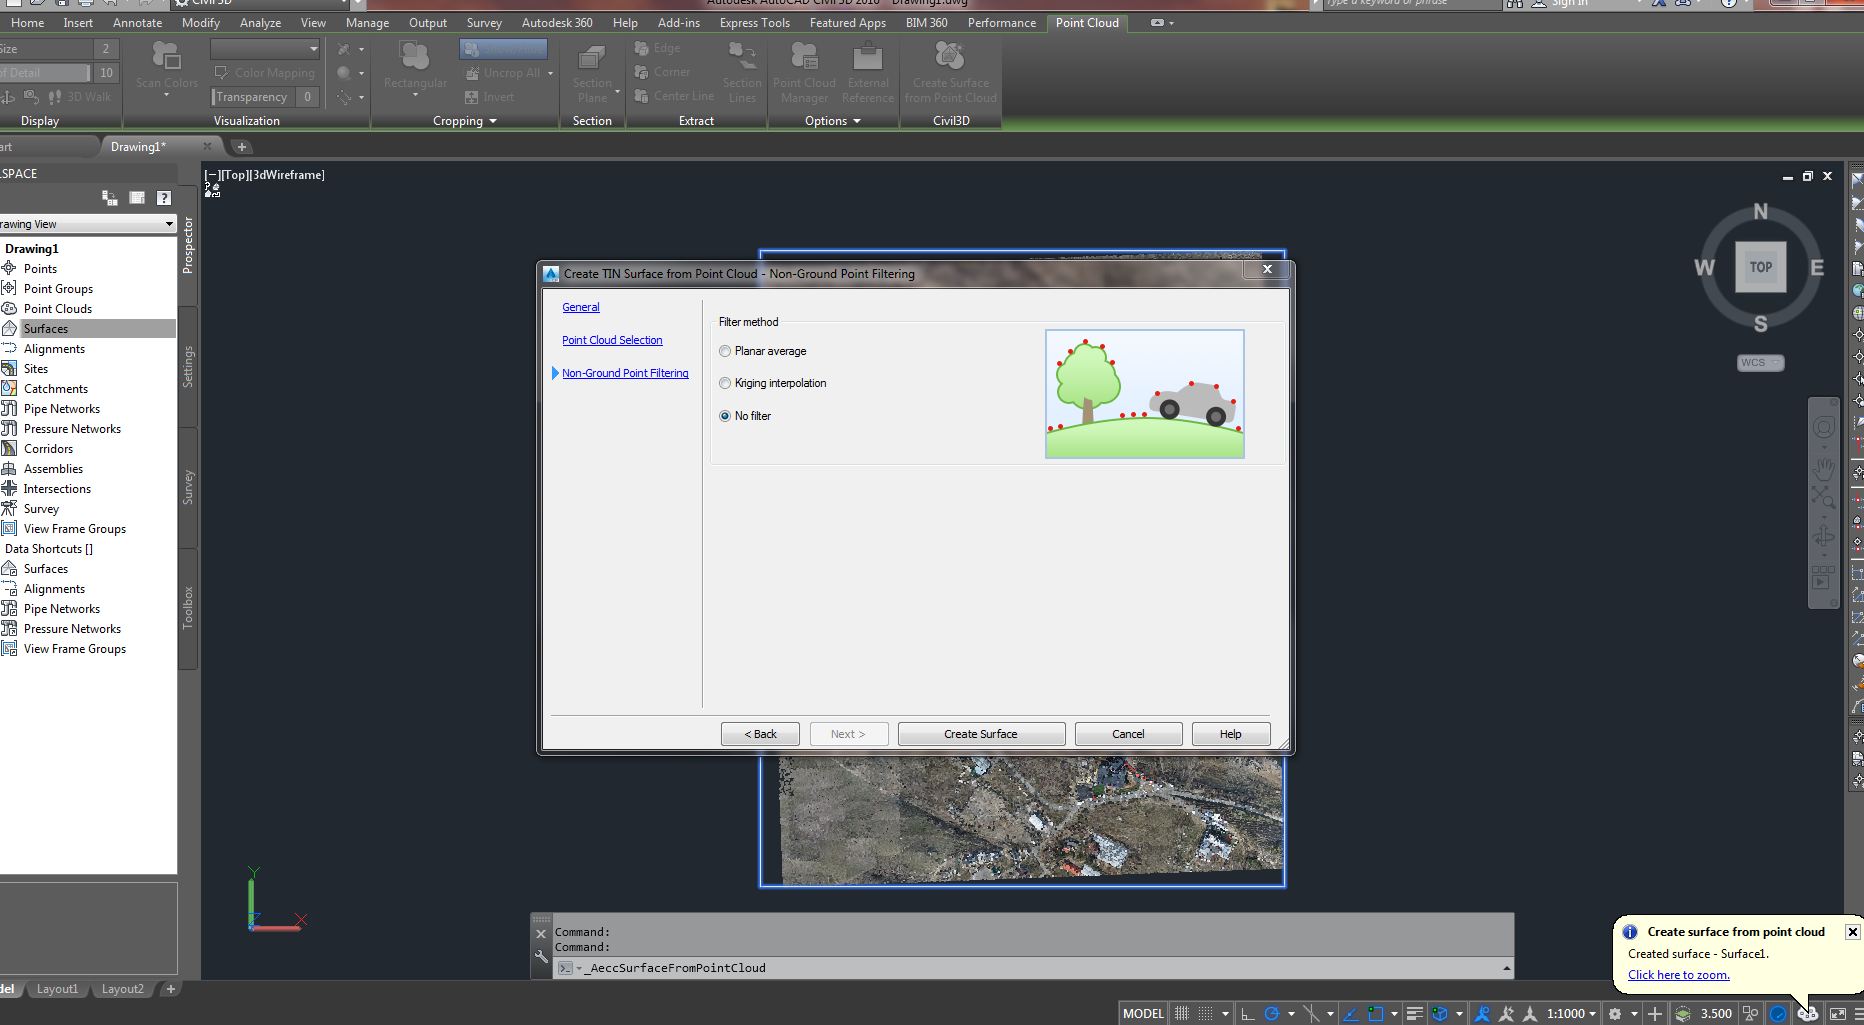Click the 'Click here to zoom' link
Image resolution: width=1864 pixels, height=1025 pixels.
pos(1678,975)
